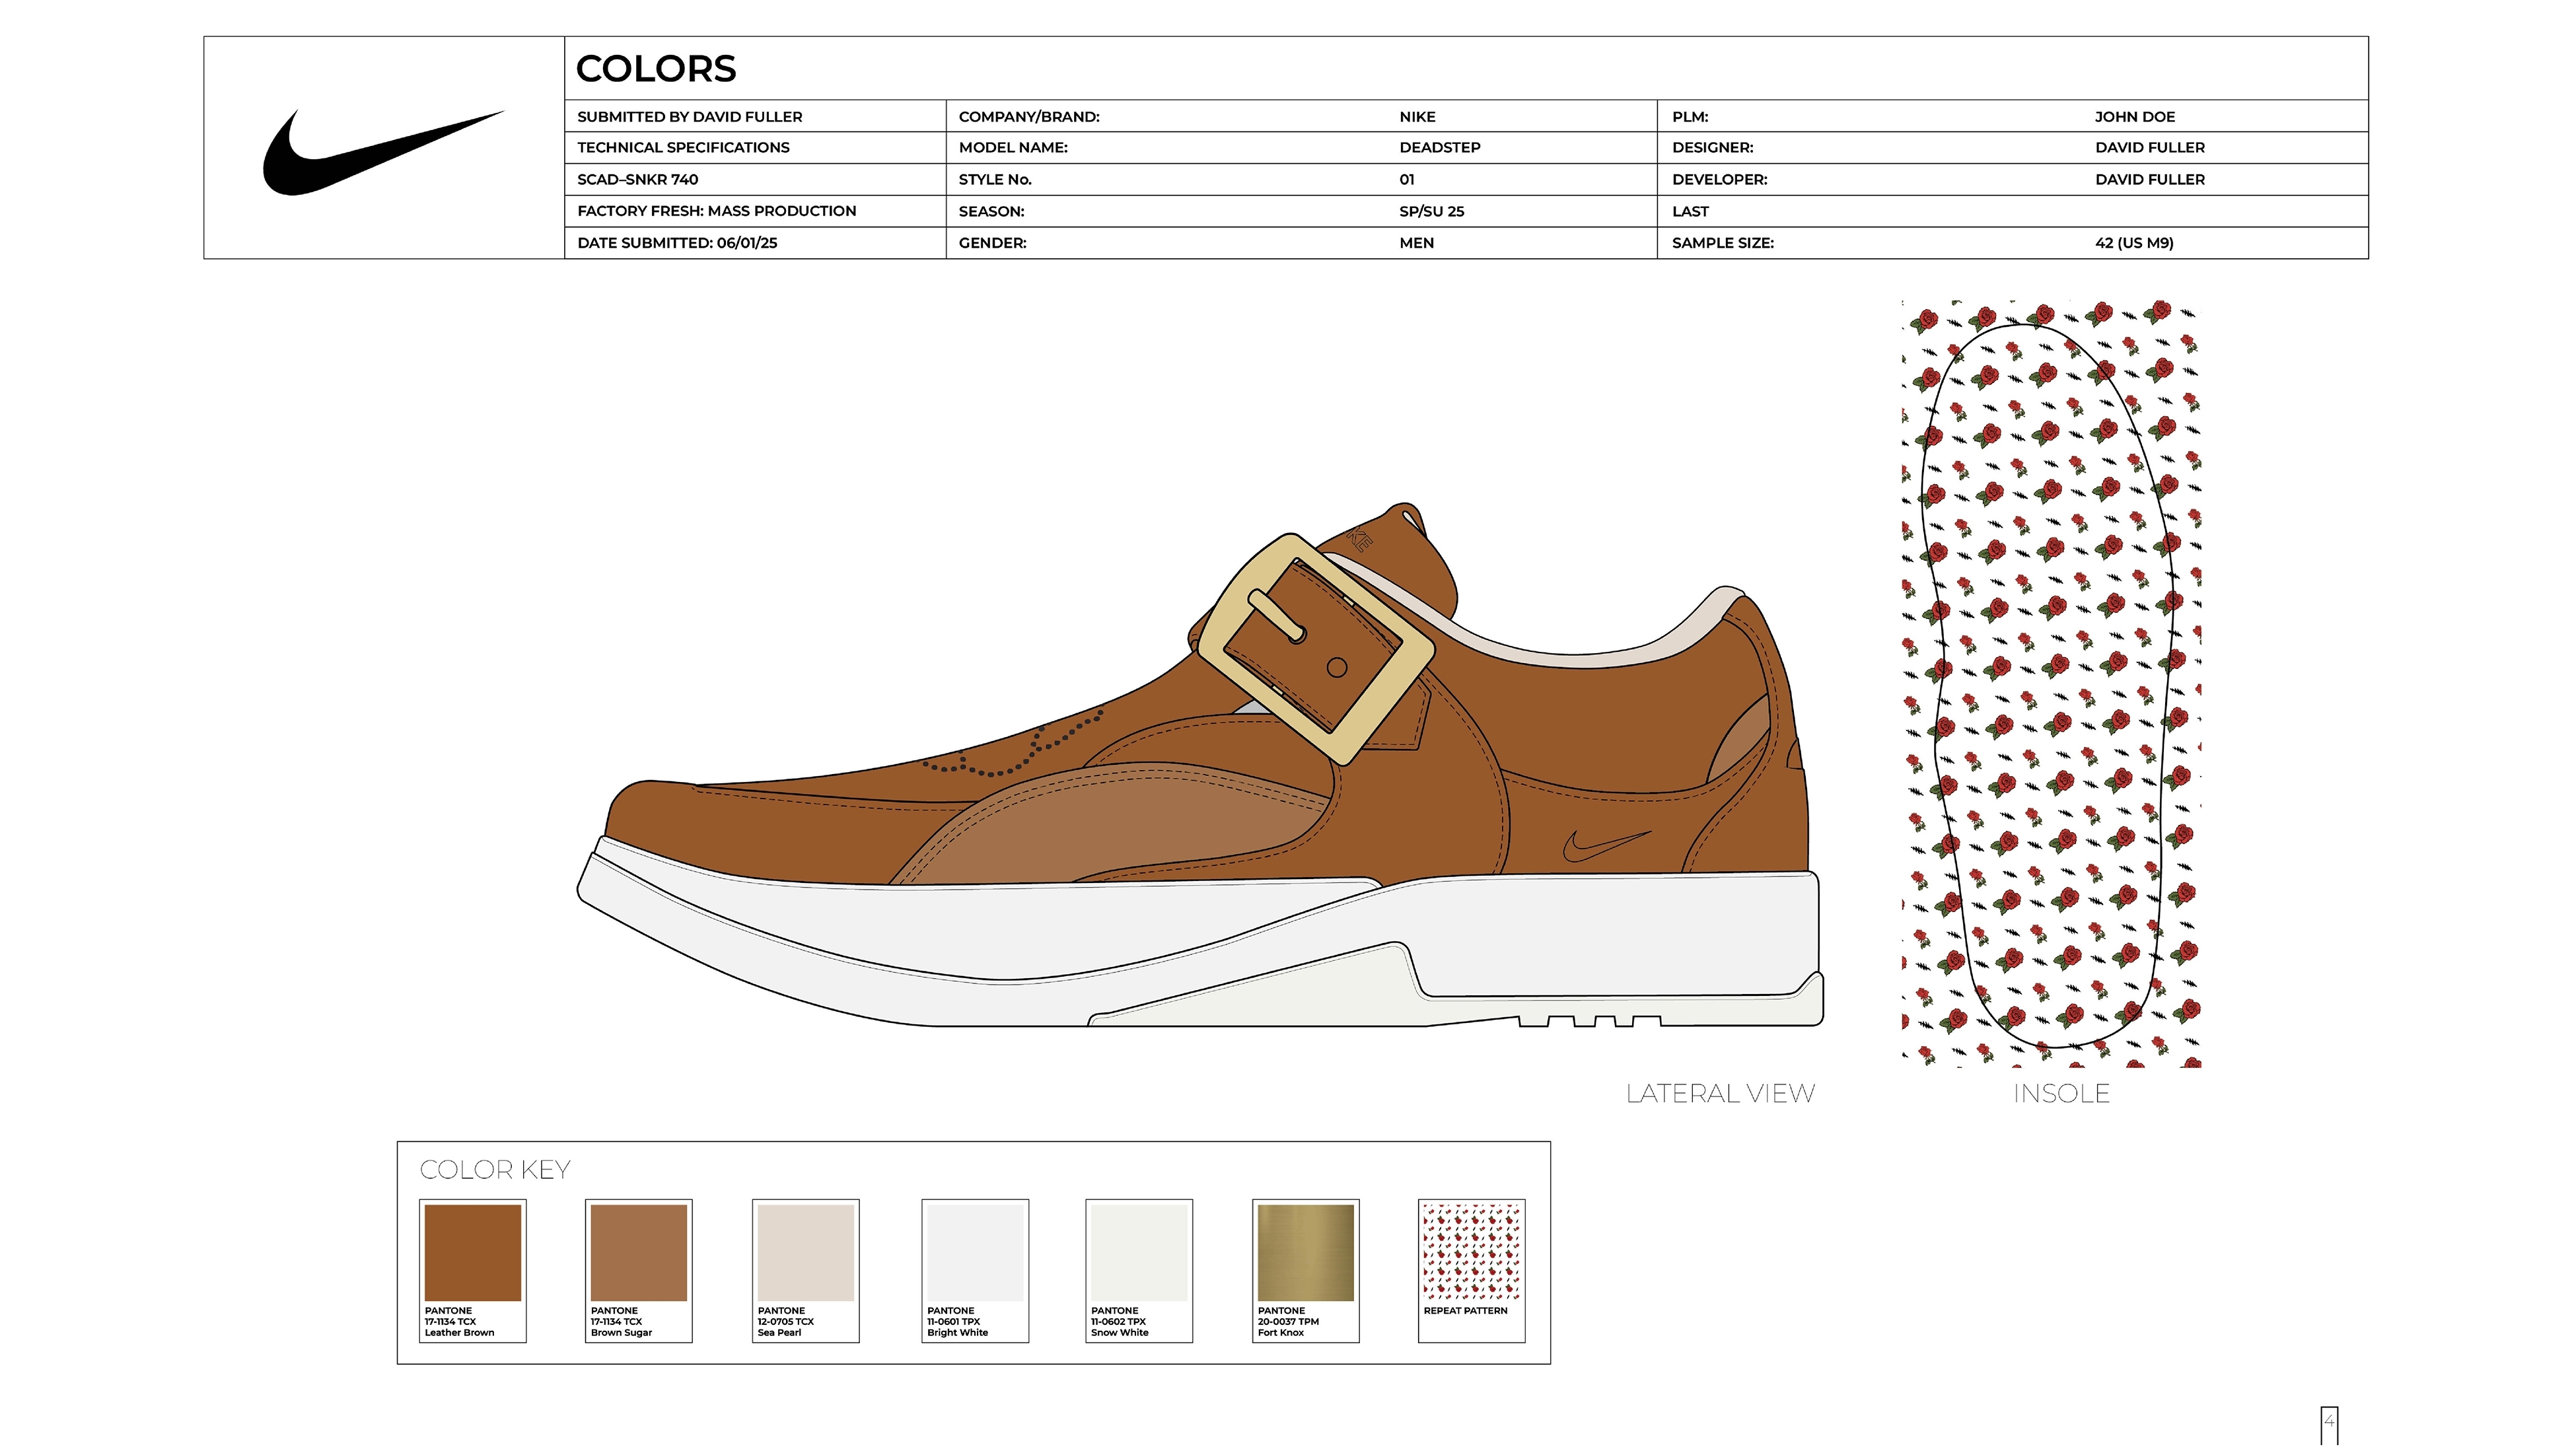Click the buckle strap hole circle

click(x=1337, y=668)
